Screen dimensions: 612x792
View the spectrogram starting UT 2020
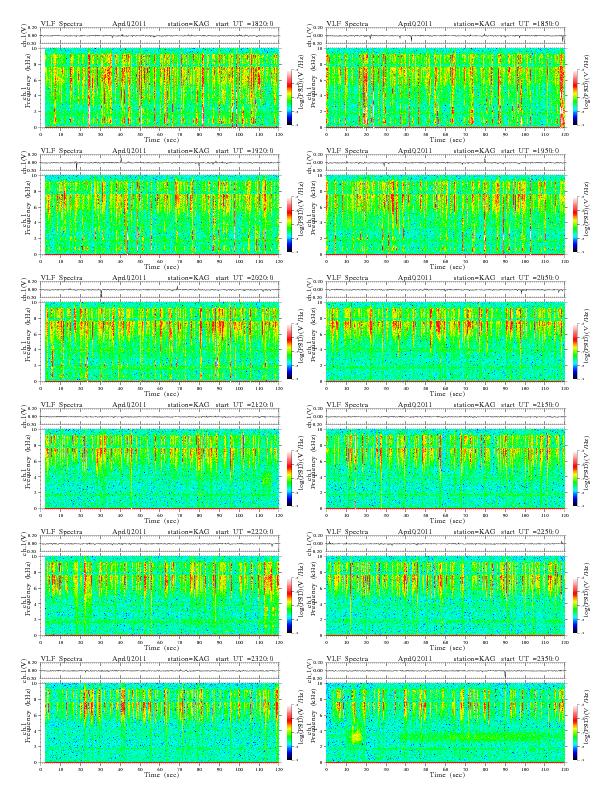pos(160,342)
